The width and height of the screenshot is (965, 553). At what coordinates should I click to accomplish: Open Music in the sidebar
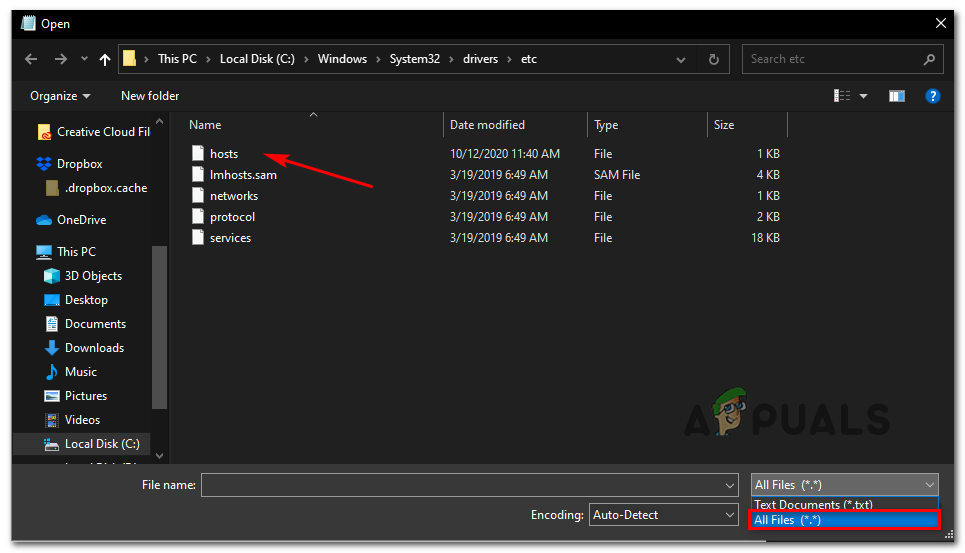[71, 372]
